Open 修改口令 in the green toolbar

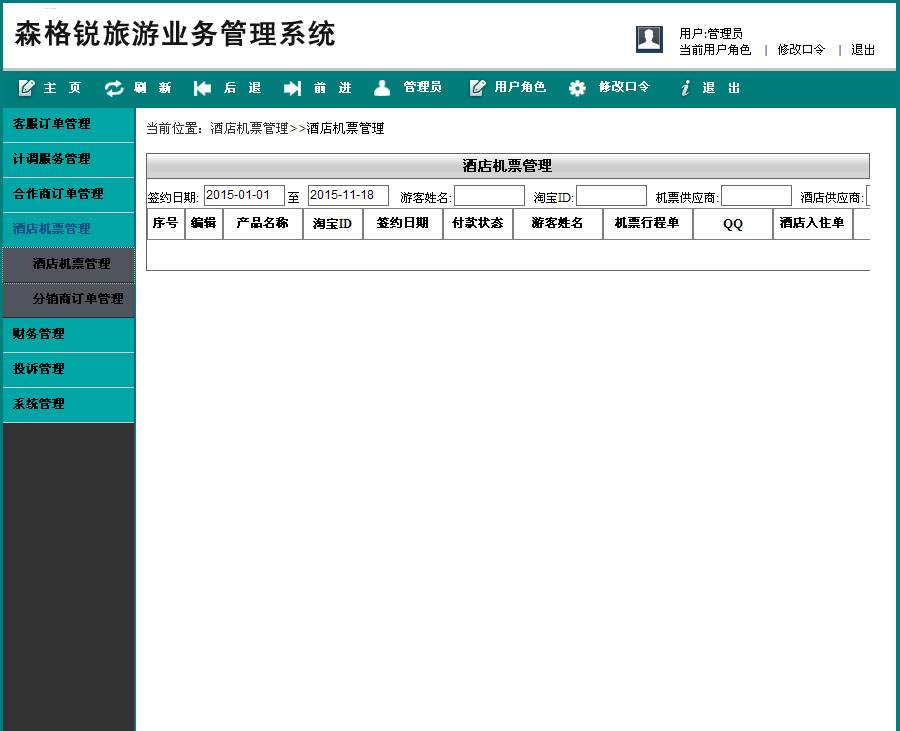click(624, 87)
